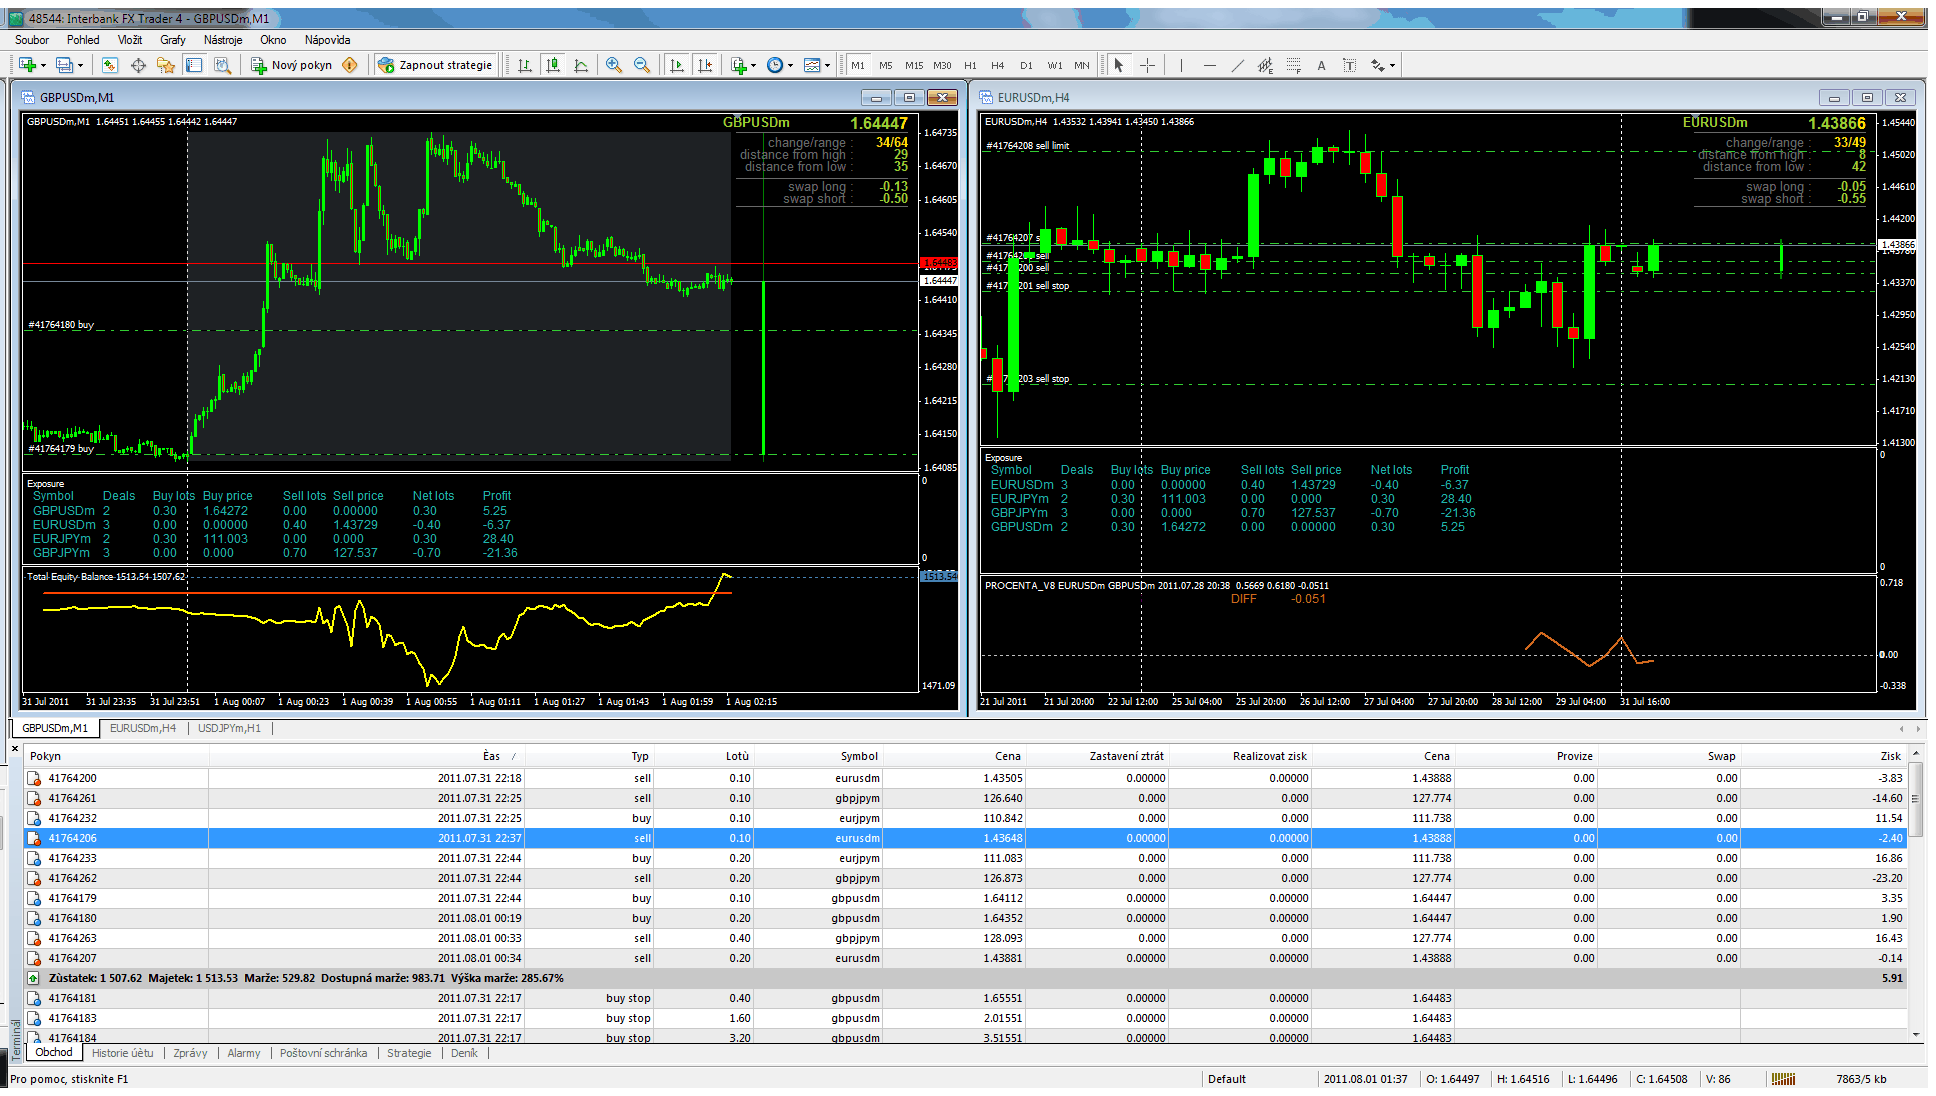Toggle chart auto scroll

677,65
